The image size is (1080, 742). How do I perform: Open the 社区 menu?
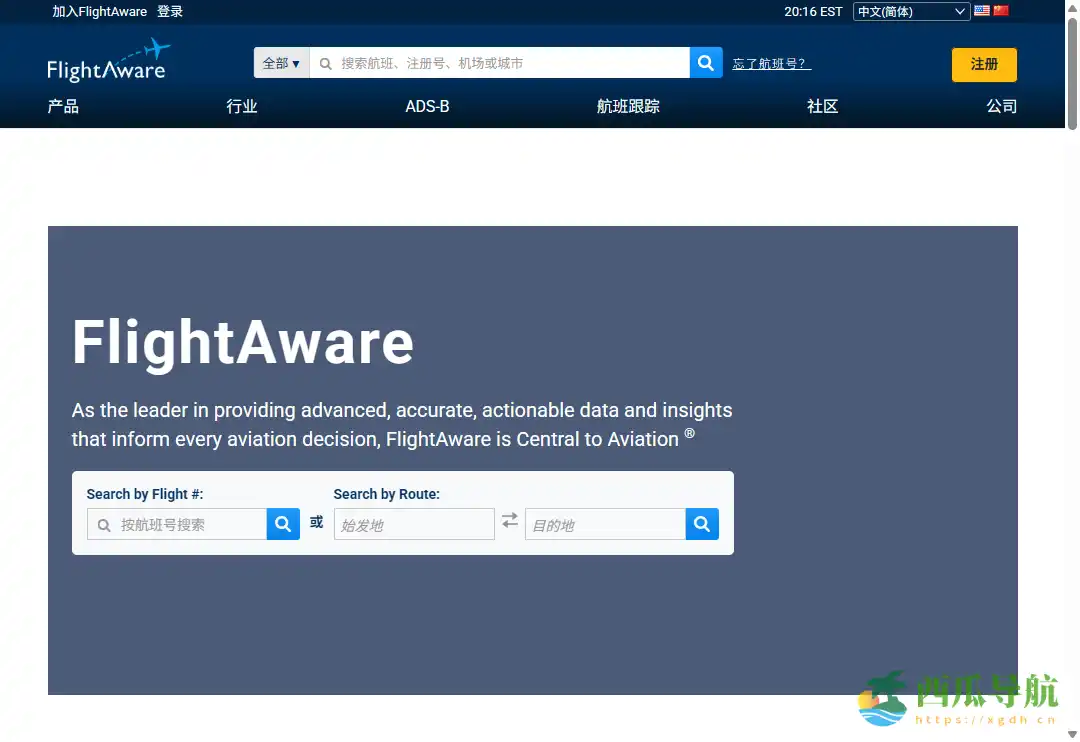coord(822,106)
